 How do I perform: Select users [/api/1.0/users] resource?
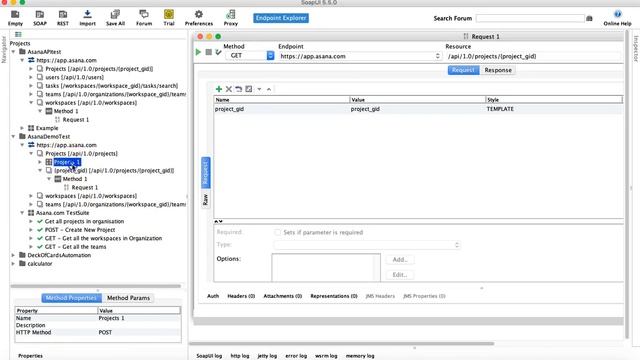click(74, 77)
